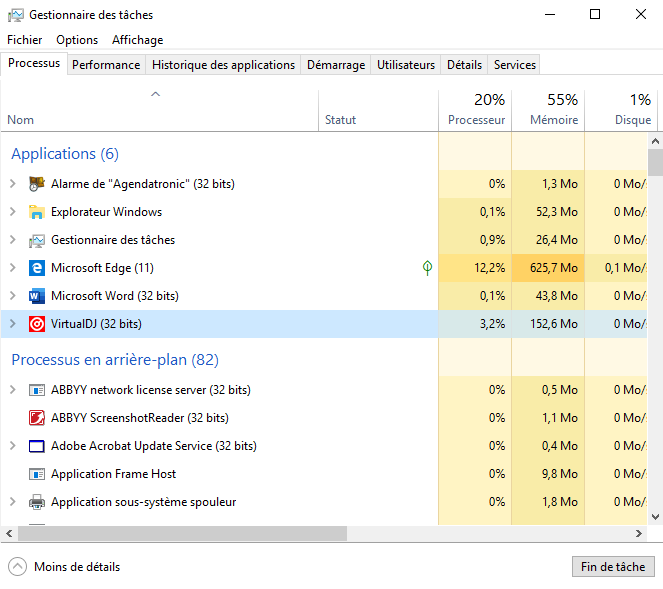Click the 0,9% processor cell
The height and width of the screenshot is (589, 663).
click(x=475, y=240)
